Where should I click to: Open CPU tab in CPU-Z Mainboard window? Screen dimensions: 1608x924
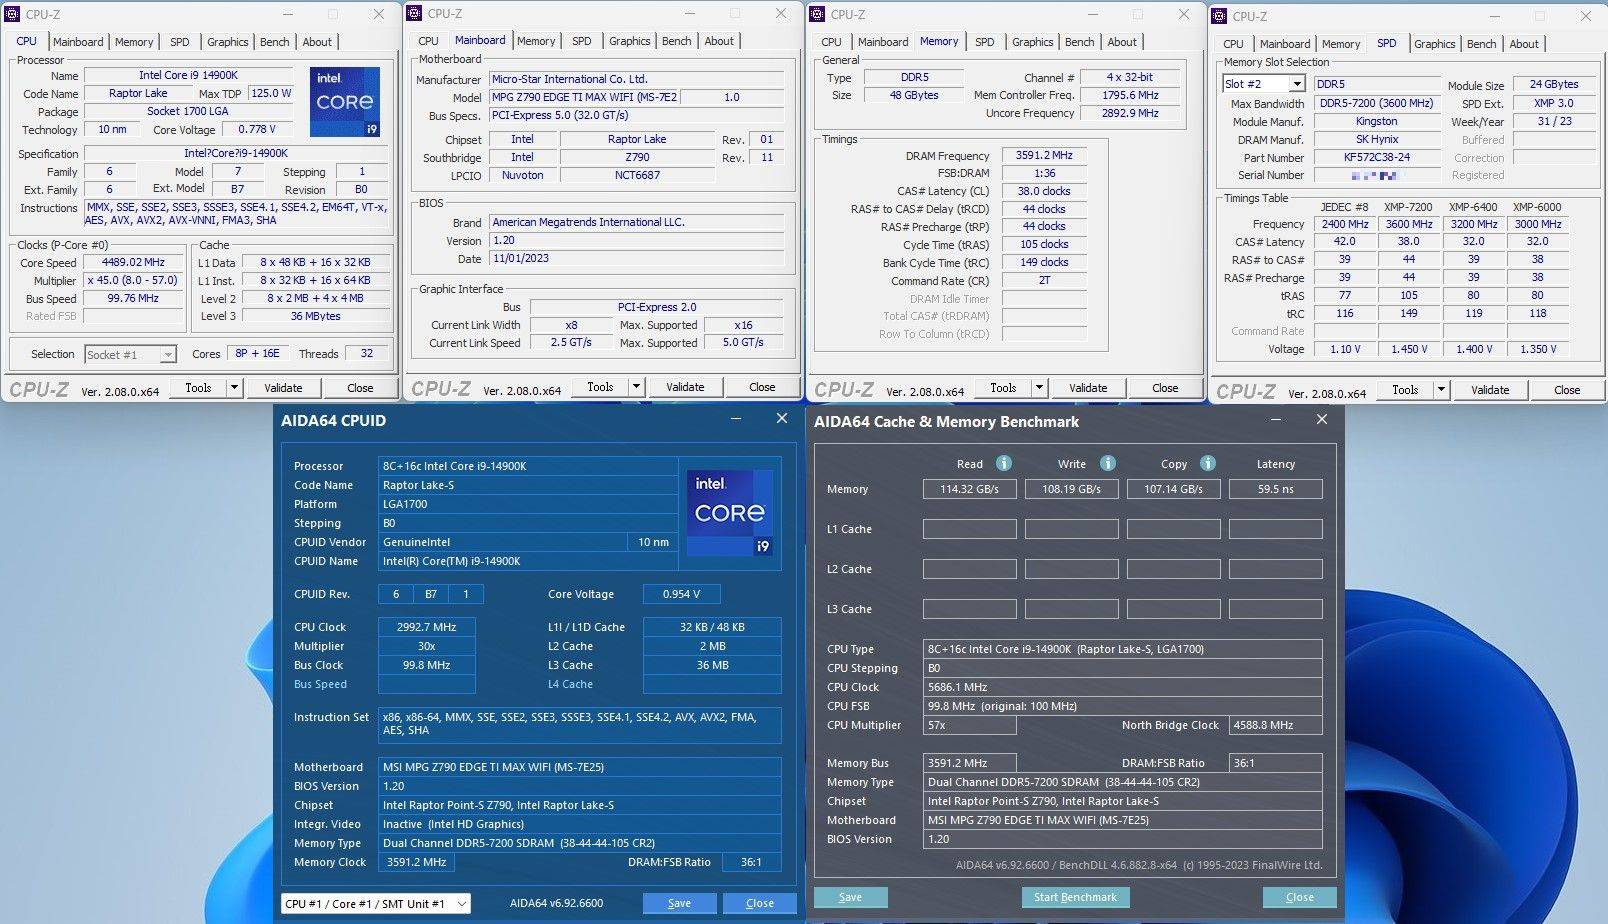pyautogui.click(x=428, y=41)
